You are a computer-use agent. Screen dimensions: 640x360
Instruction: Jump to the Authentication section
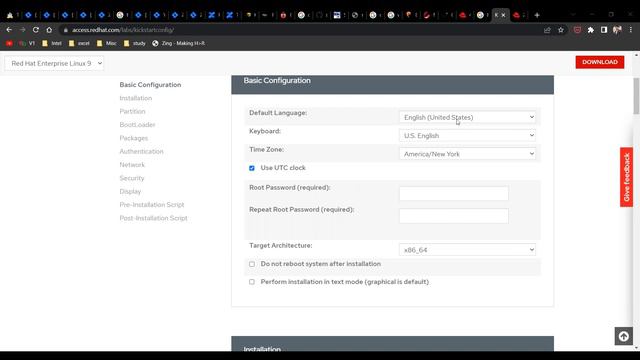141,151
